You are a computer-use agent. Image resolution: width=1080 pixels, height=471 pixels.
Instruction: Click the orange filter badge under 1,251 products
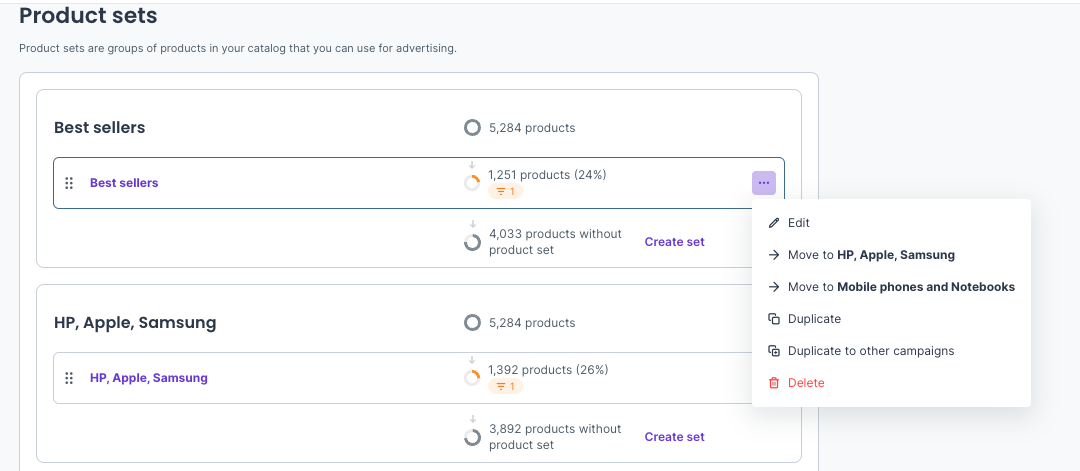pos(505,191)
